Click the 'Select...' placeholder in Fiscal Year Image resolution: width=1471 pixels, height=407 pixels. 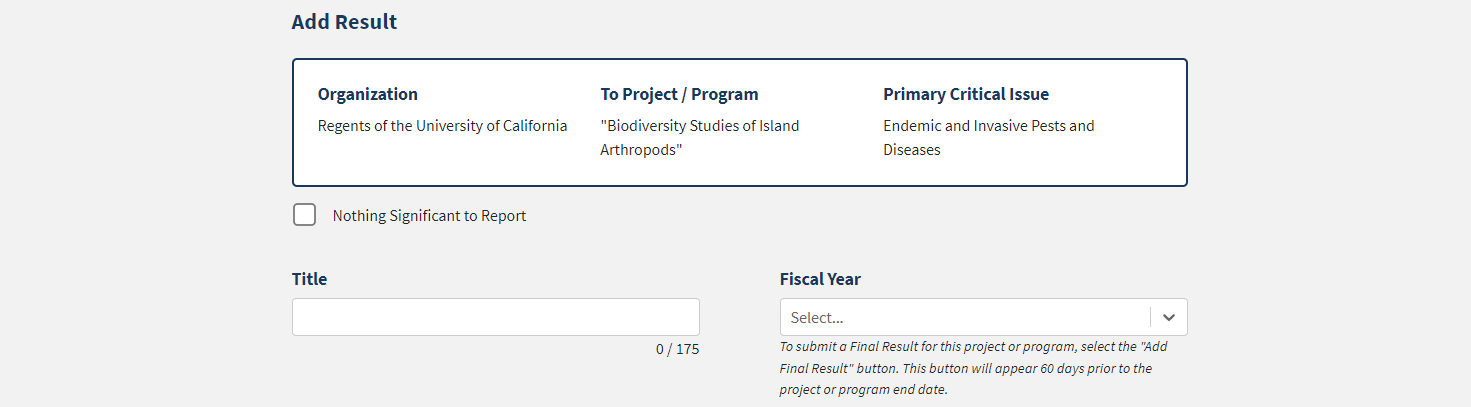pos(817,318)
